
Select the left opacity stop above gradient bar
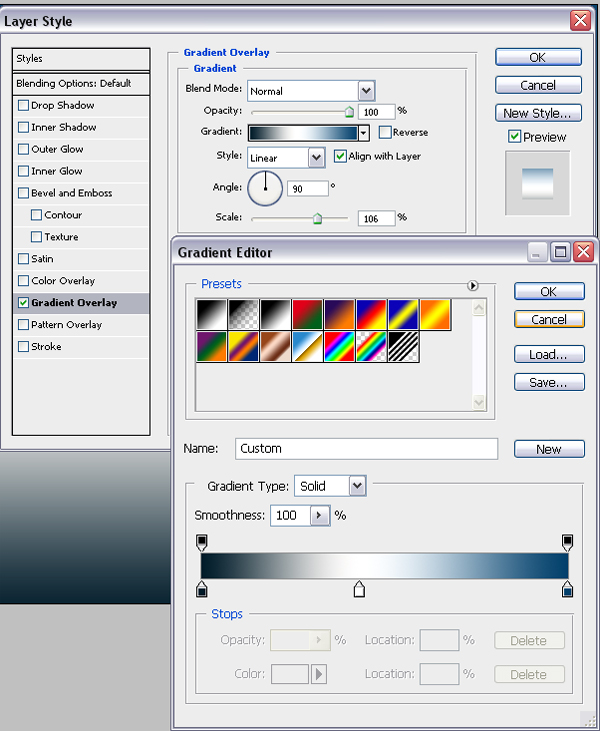[201, 542]
